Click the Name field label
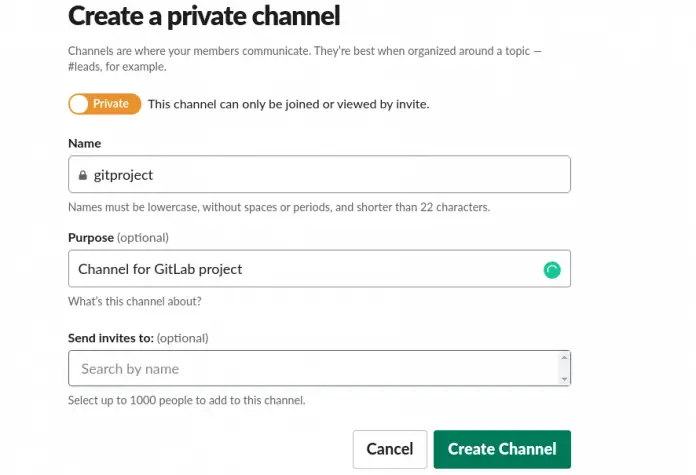 [x=85, y=143]
